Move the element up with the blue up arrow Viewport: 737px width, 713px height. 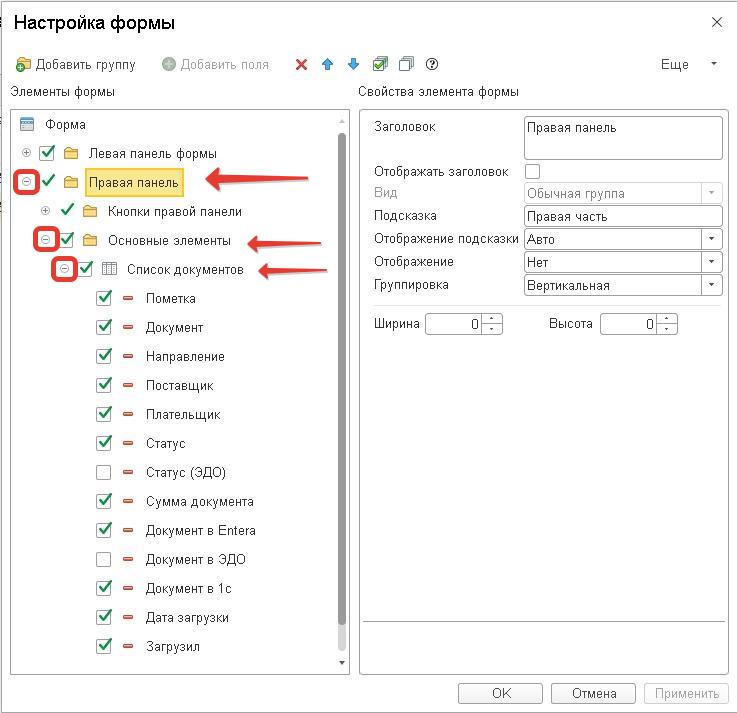[328, 64]
